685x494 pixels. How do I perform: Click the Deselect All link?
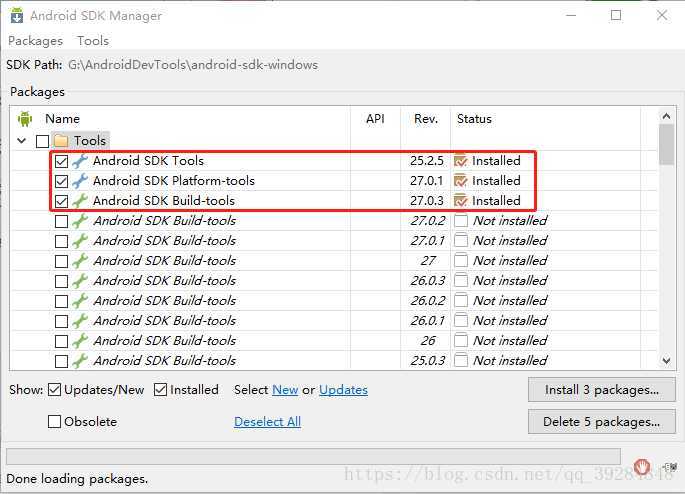(x=267, y=421)
